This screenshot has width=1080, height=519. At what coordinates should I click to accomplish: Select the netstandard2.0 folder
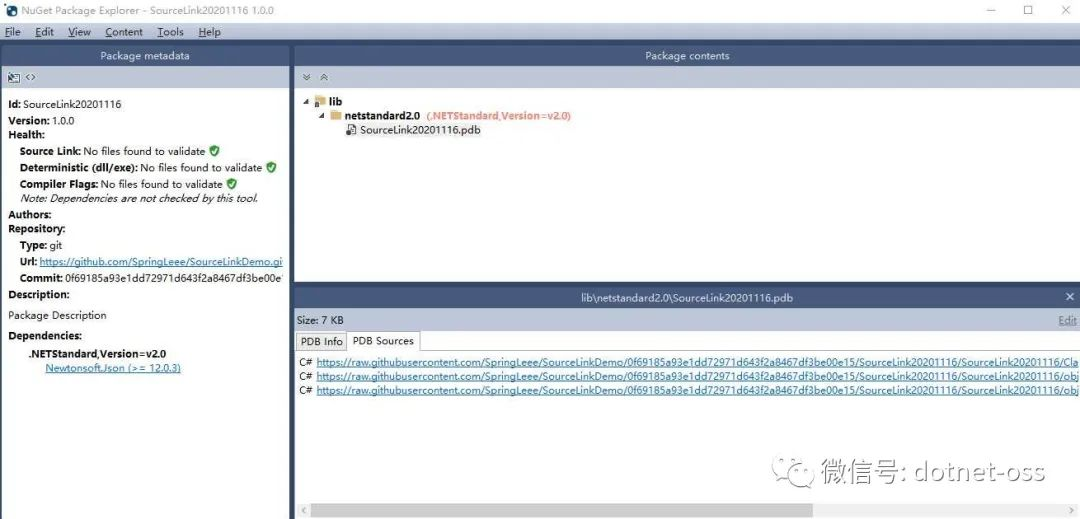point(382,116)
